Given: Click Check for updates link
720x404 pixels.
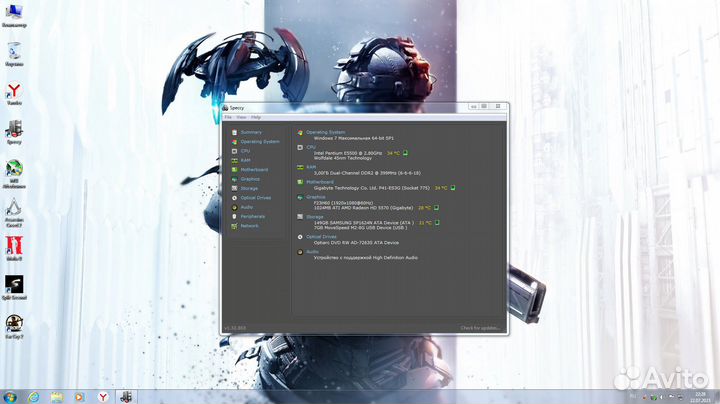Looking at the screenshot, I should [480, 328].
